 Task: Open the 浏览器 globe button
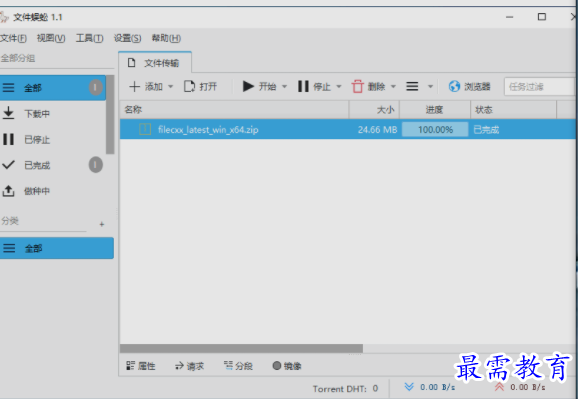(469, 87)
